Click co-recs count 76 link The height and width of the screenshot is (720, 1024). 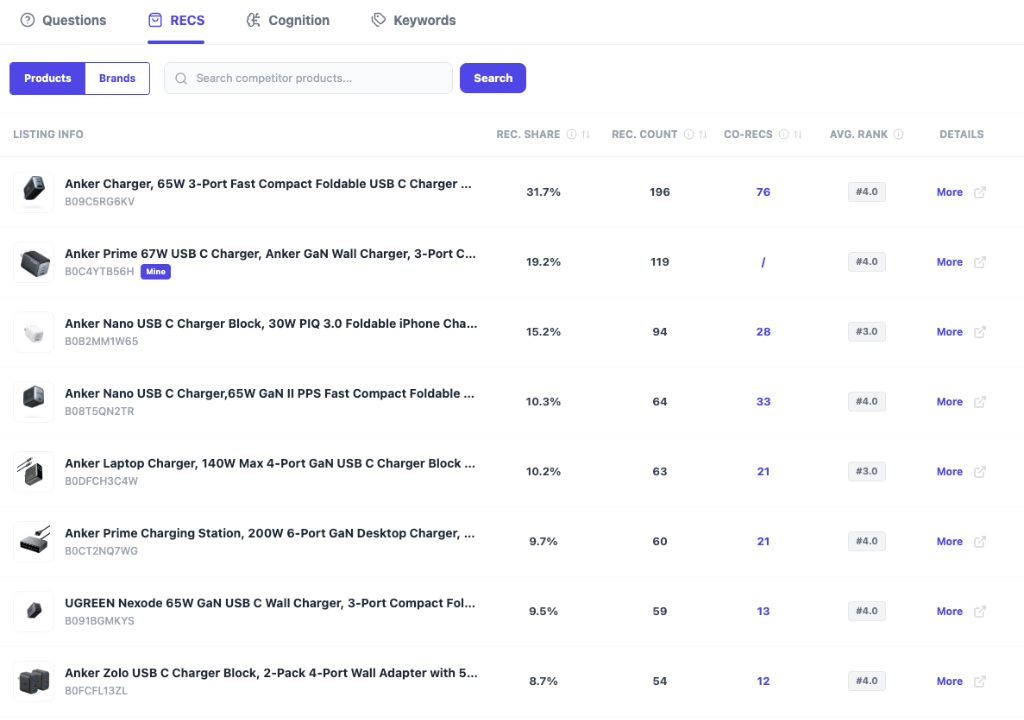click(x=763, y=192)
